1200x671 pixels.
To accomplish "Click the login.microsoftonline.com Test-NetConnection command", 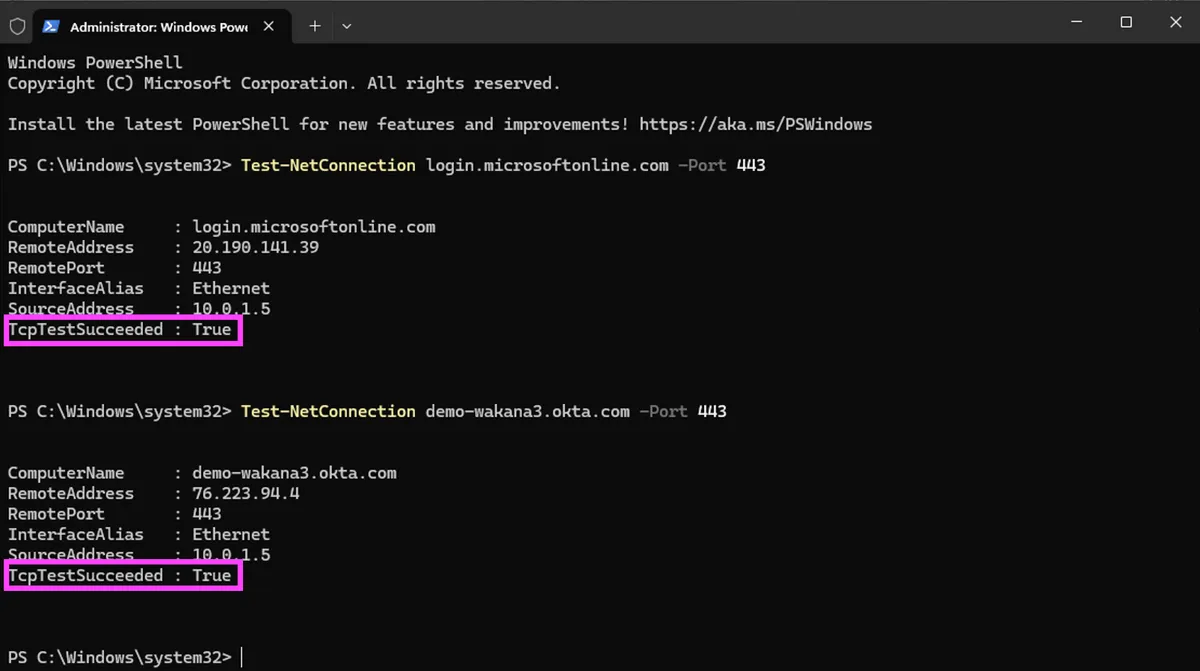I will point(503,165).
